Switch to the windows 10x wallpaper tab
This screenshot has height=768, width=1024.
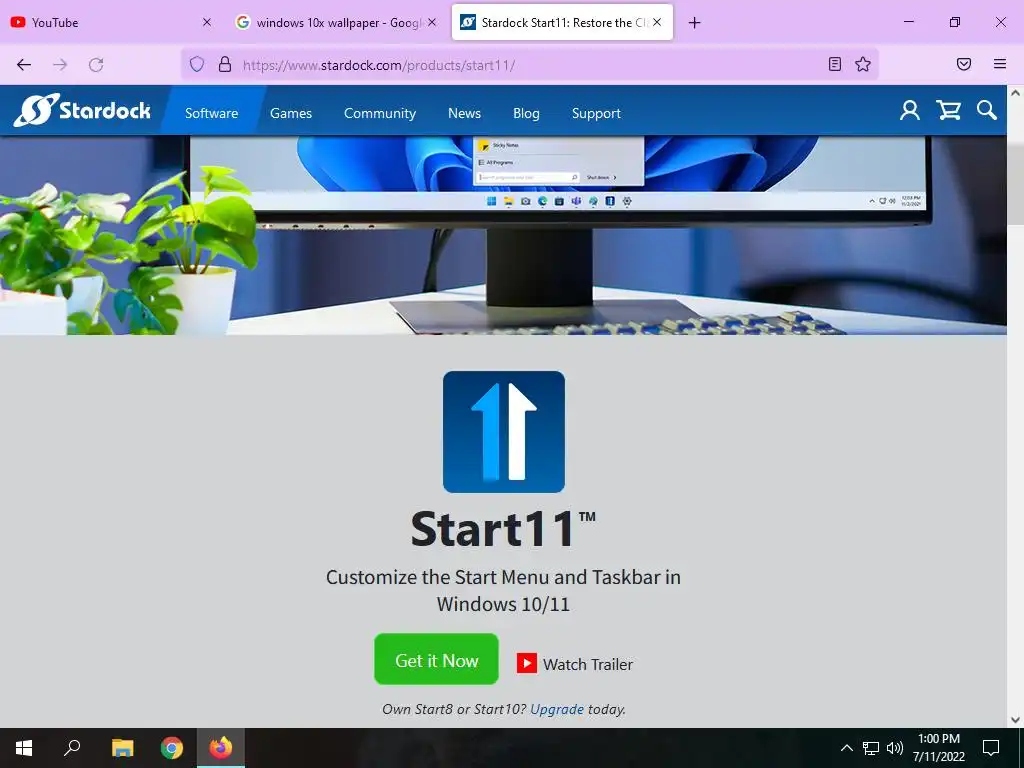click(336, 23)
